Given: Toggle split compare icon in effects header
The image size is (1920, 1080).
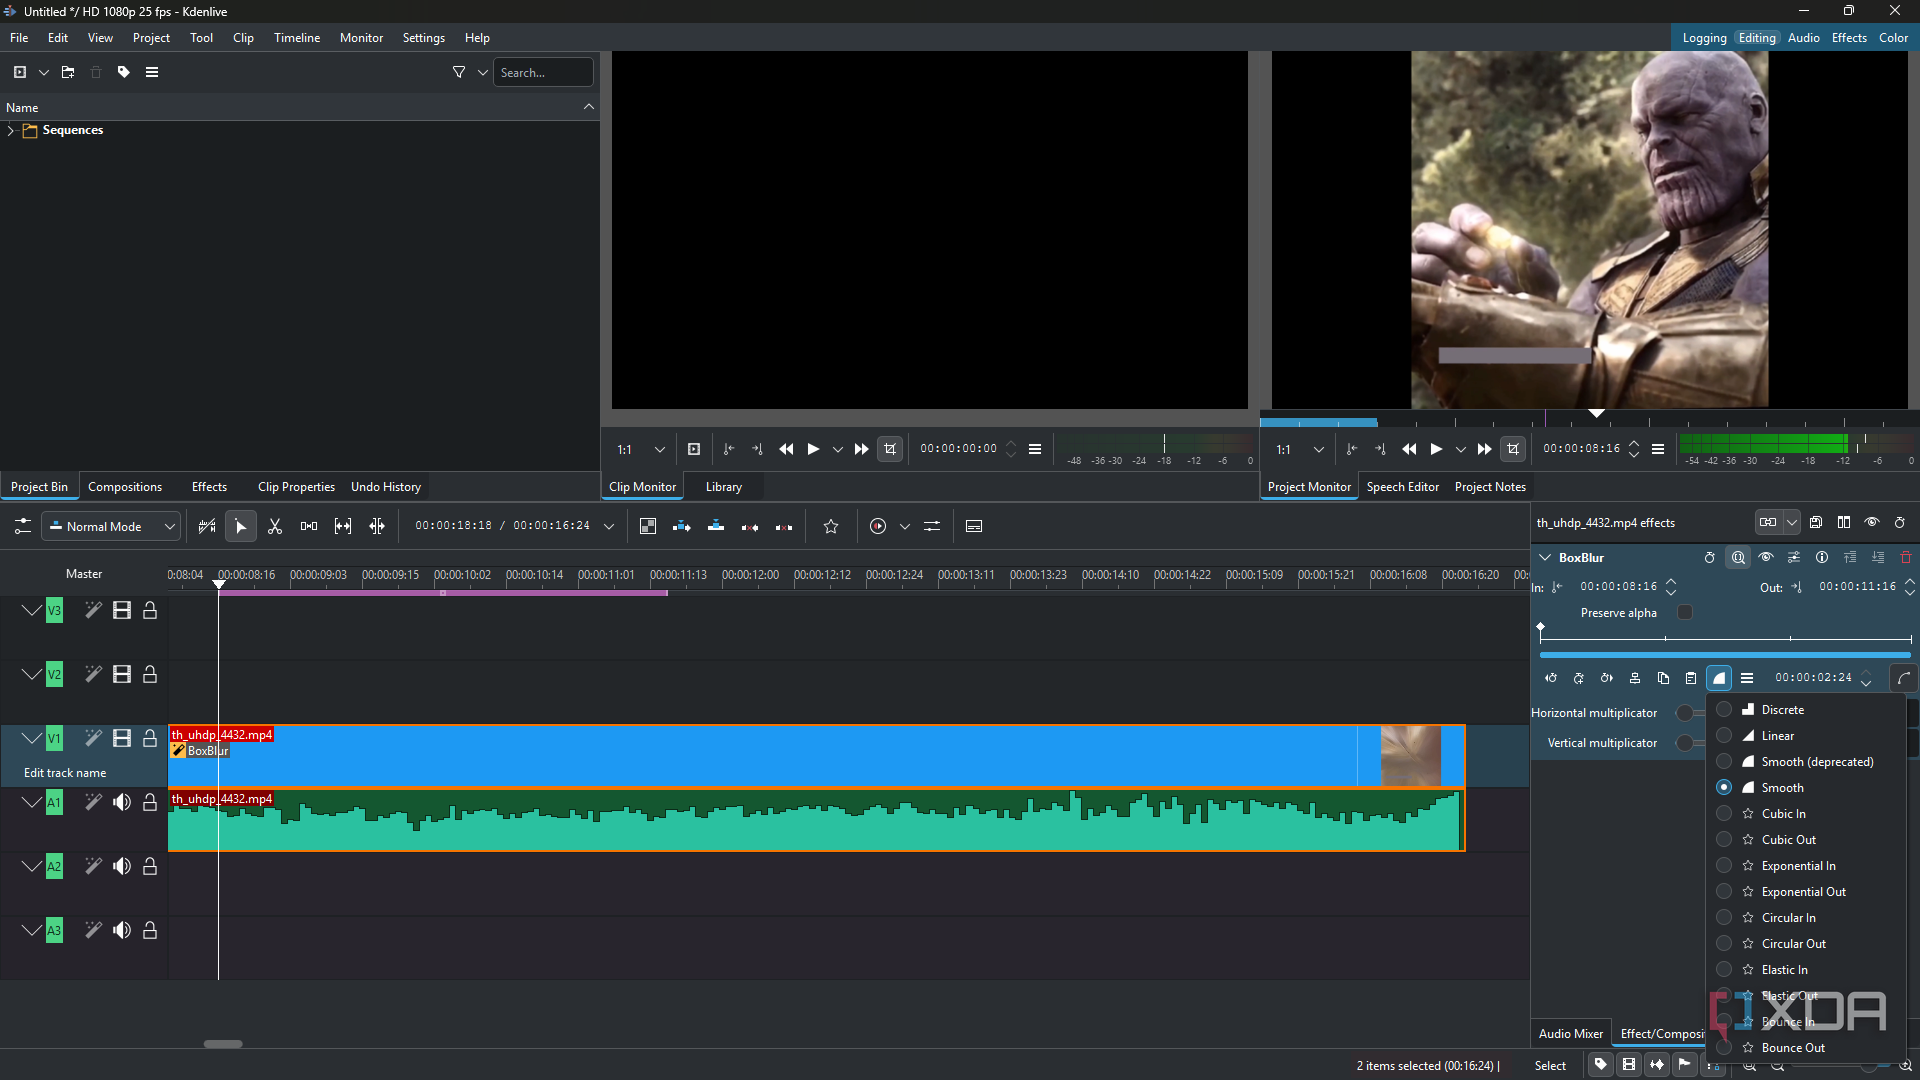Looking at the screenshot, I should (1844, 522).
